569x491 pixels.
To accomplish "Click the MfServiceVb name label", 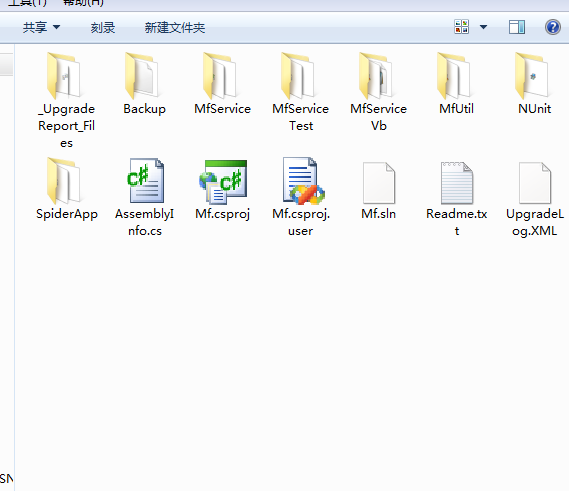I will click(x=378, y=117).
